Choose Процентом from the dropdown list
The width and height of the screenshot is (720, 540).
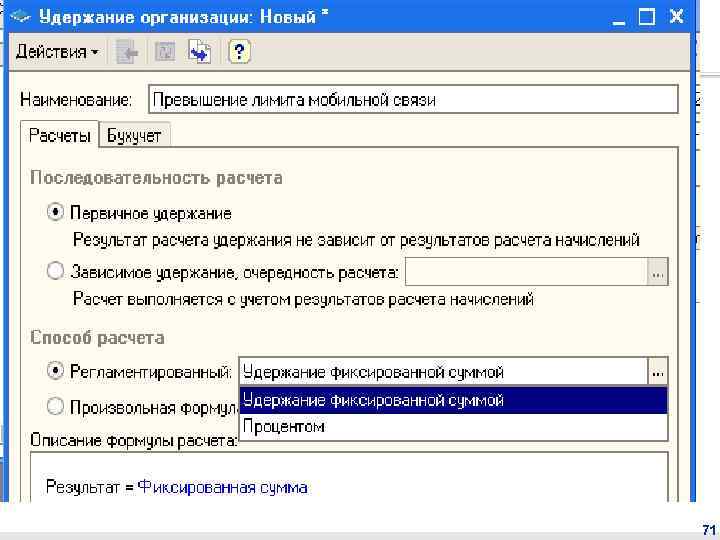click(453, 427)
